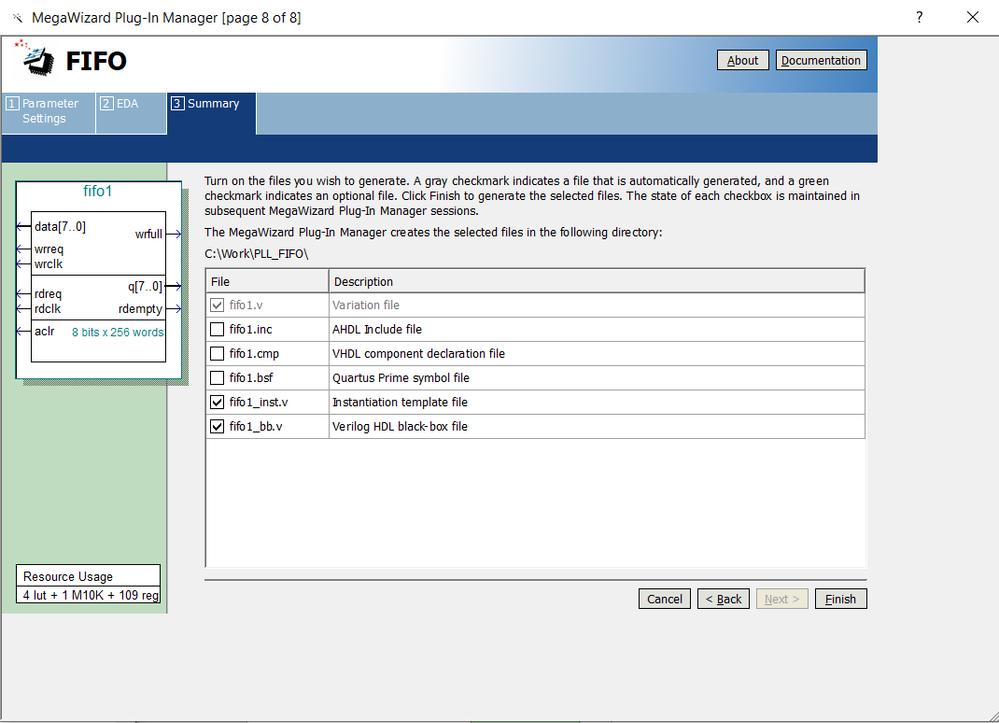Click the C:\Work\PLL_FIFO\ directory path
Screen dimensions: 999x723
(x=256, y=254)
